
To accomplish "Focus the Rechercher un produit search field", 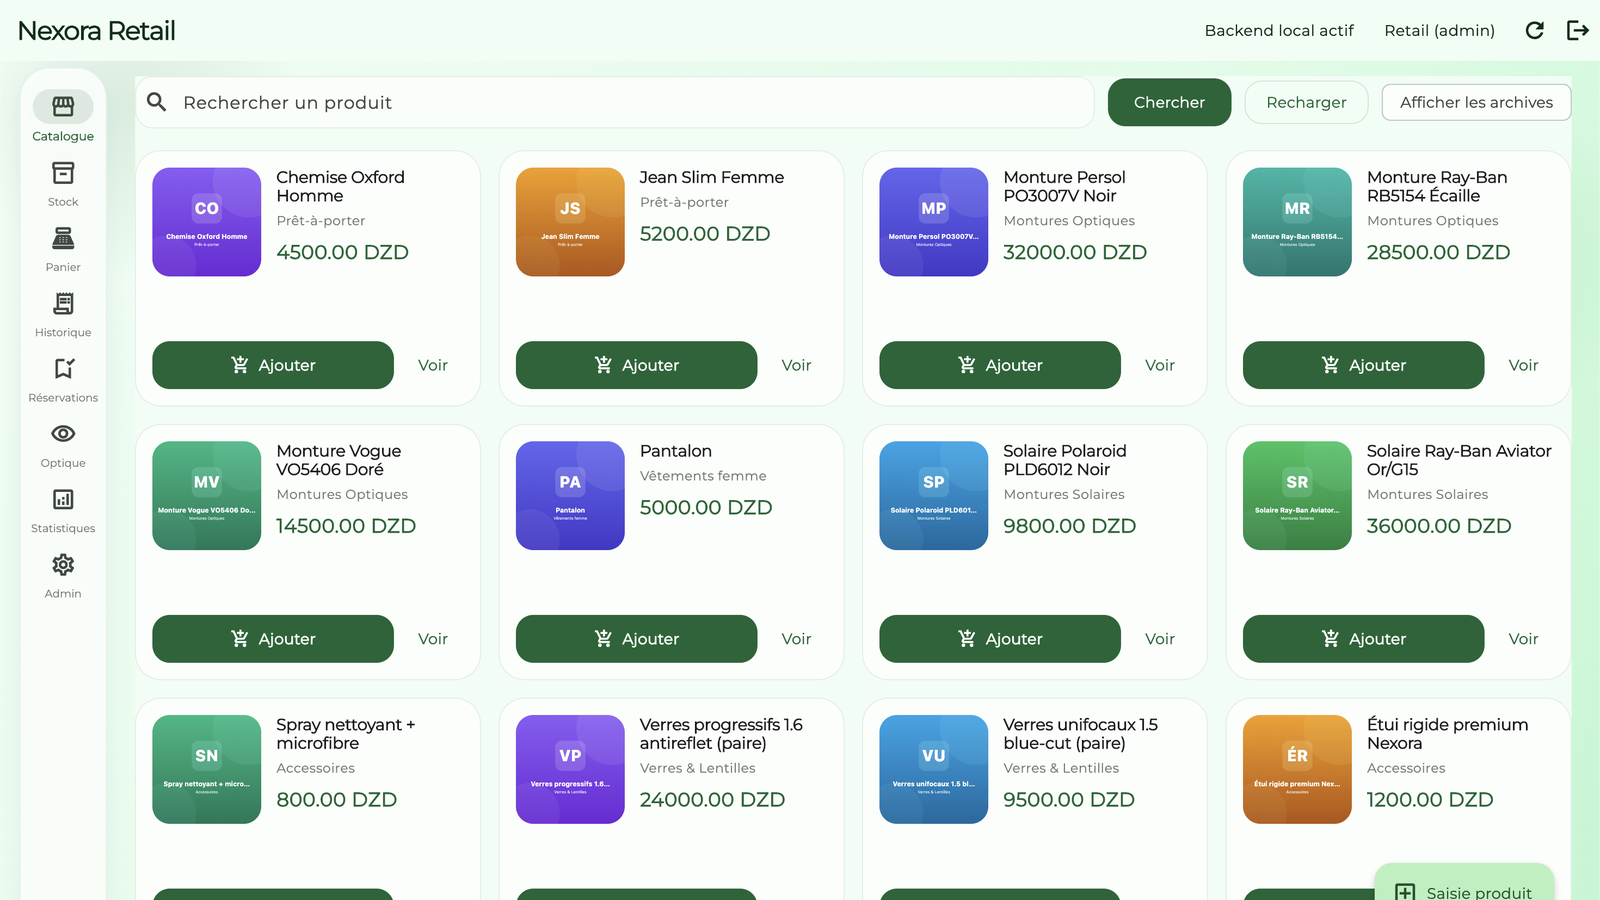I will click(x=615, y=102).
